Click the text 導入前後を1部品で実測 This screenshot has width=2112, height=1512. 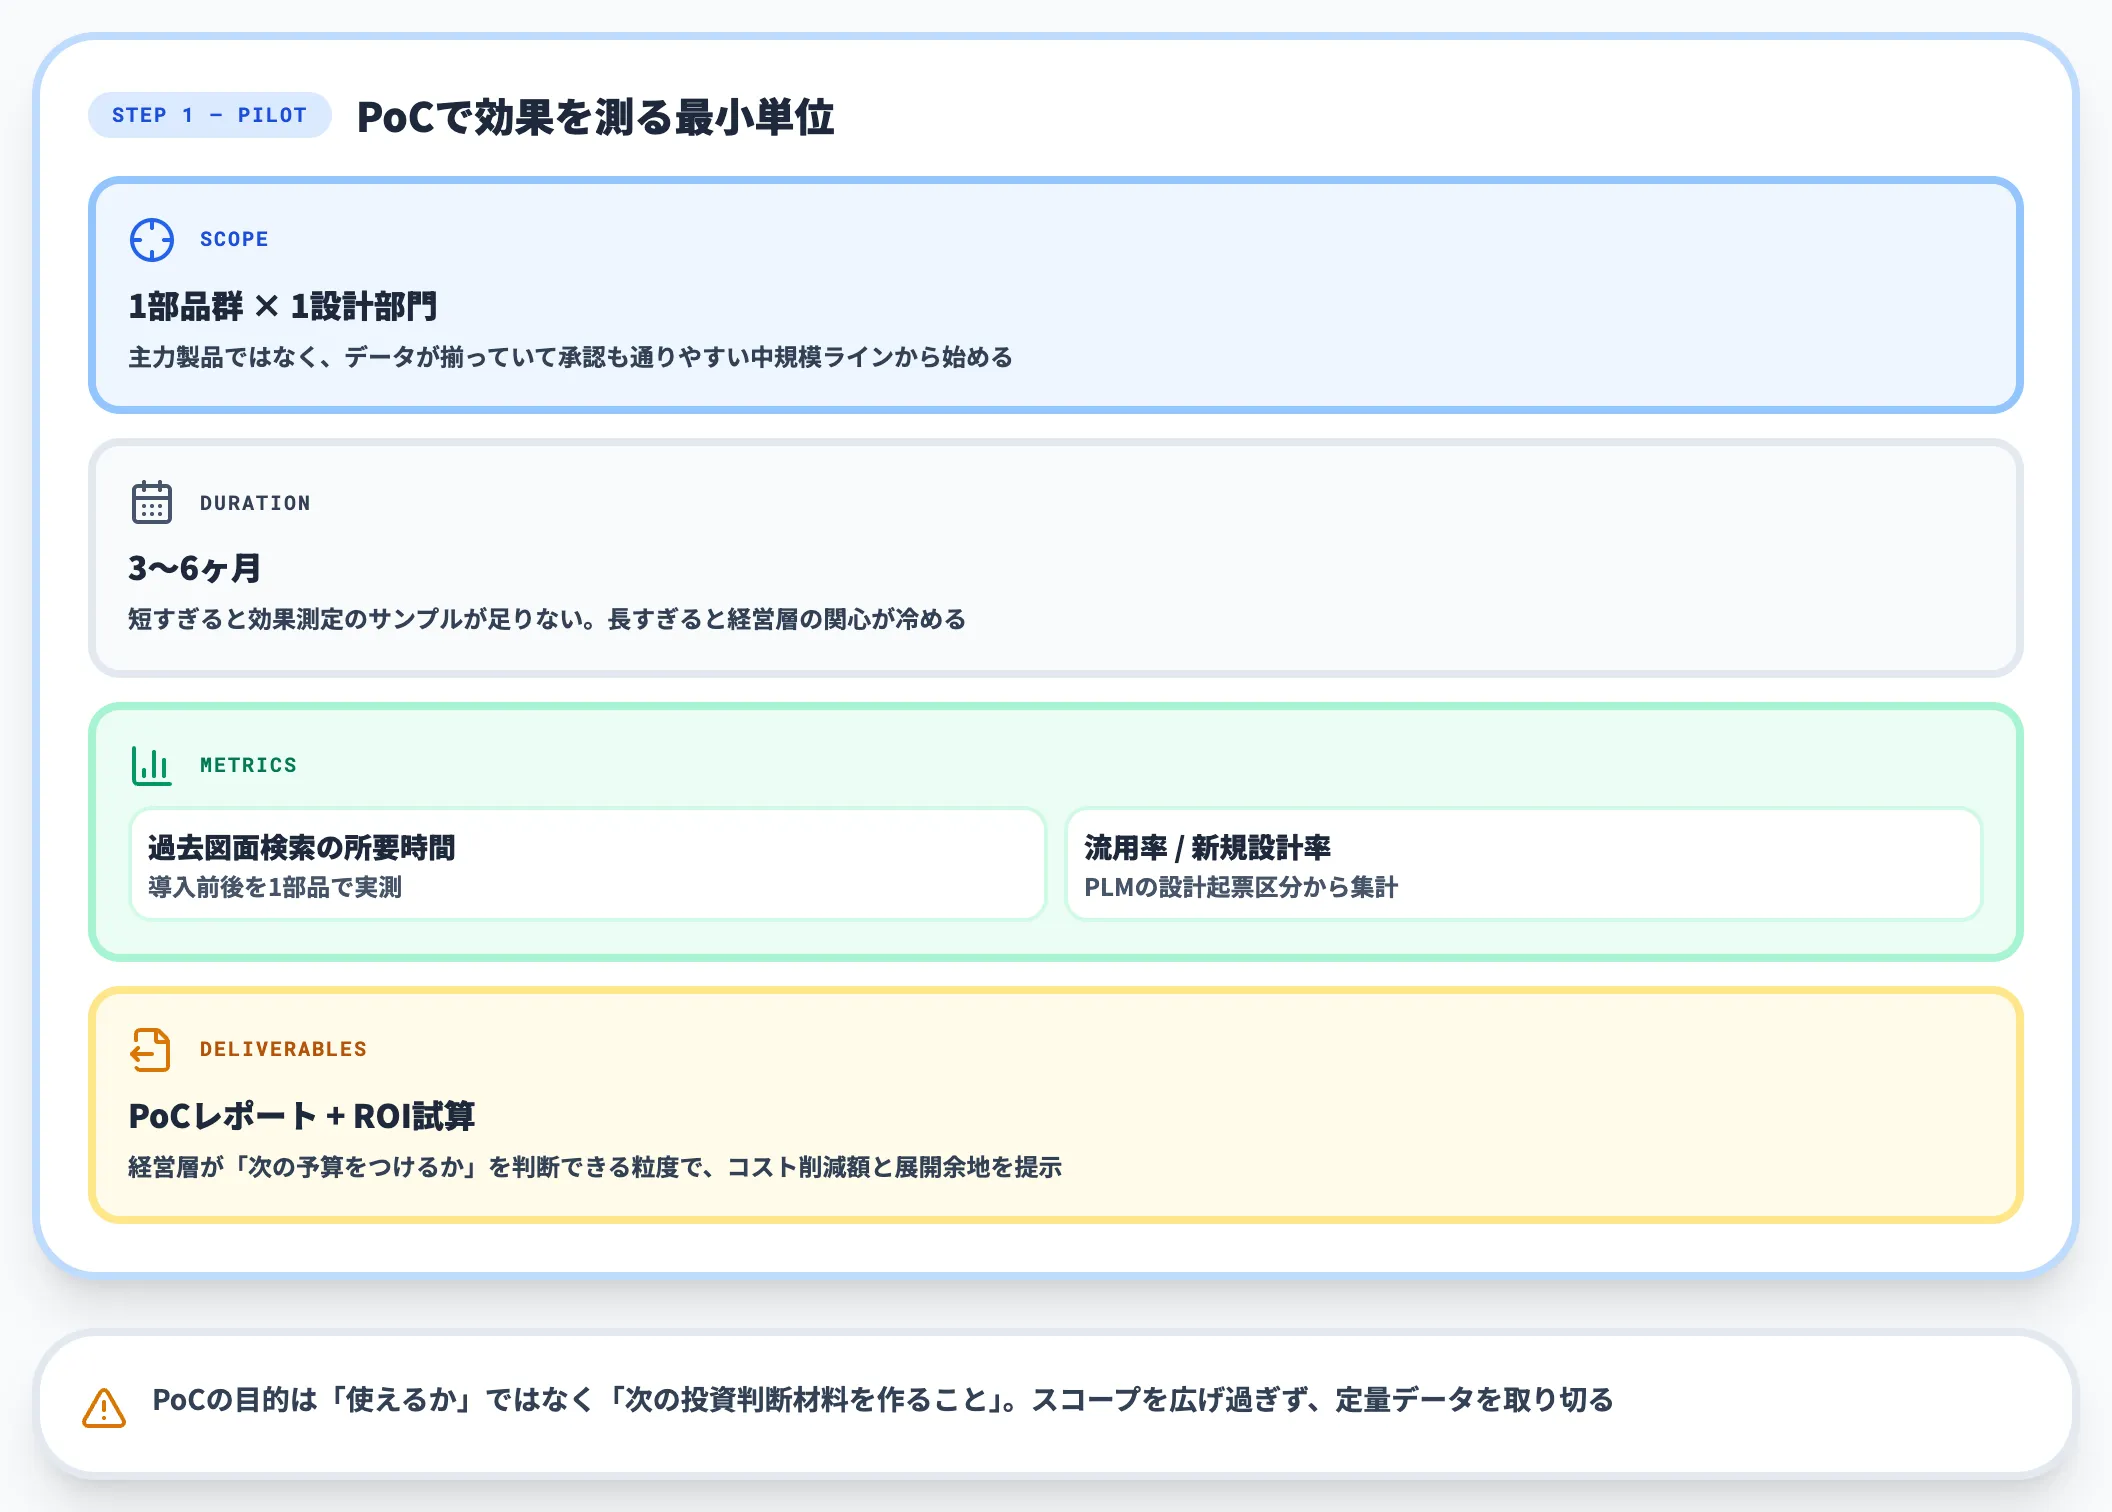coord(275,887)
